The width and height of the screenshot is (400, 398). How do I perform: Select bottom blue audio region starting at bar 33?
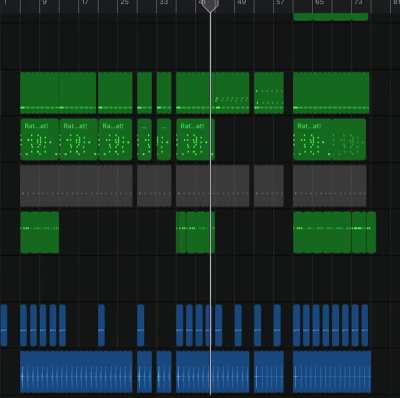pyautogui.click(x=164, y=372)
